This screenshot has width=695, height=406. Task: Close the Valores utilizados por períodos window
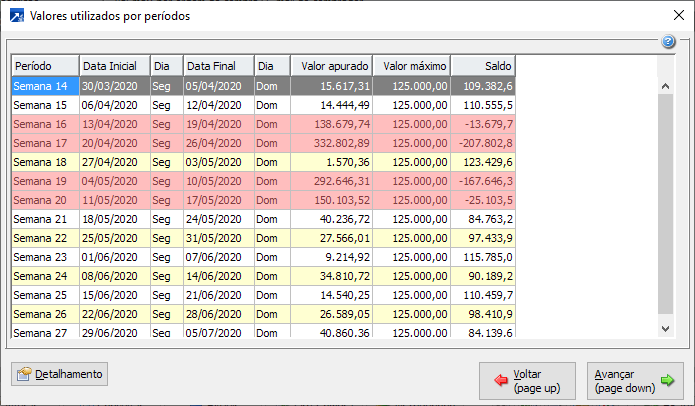679,16
